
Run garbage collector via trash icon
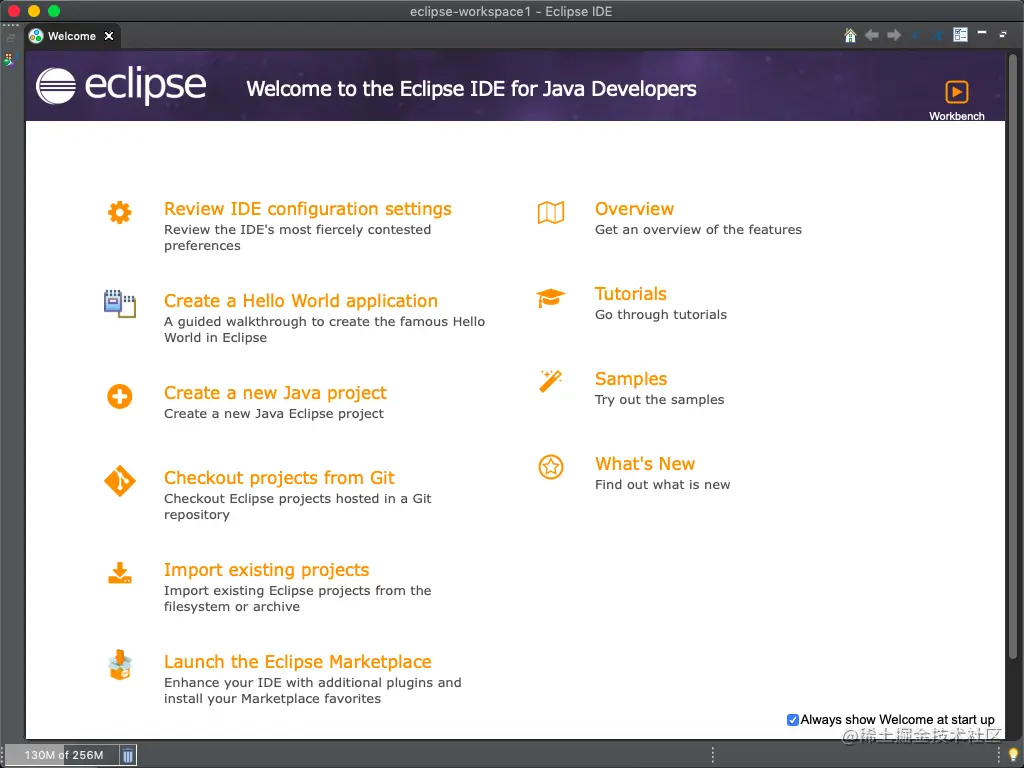point(128,756)
